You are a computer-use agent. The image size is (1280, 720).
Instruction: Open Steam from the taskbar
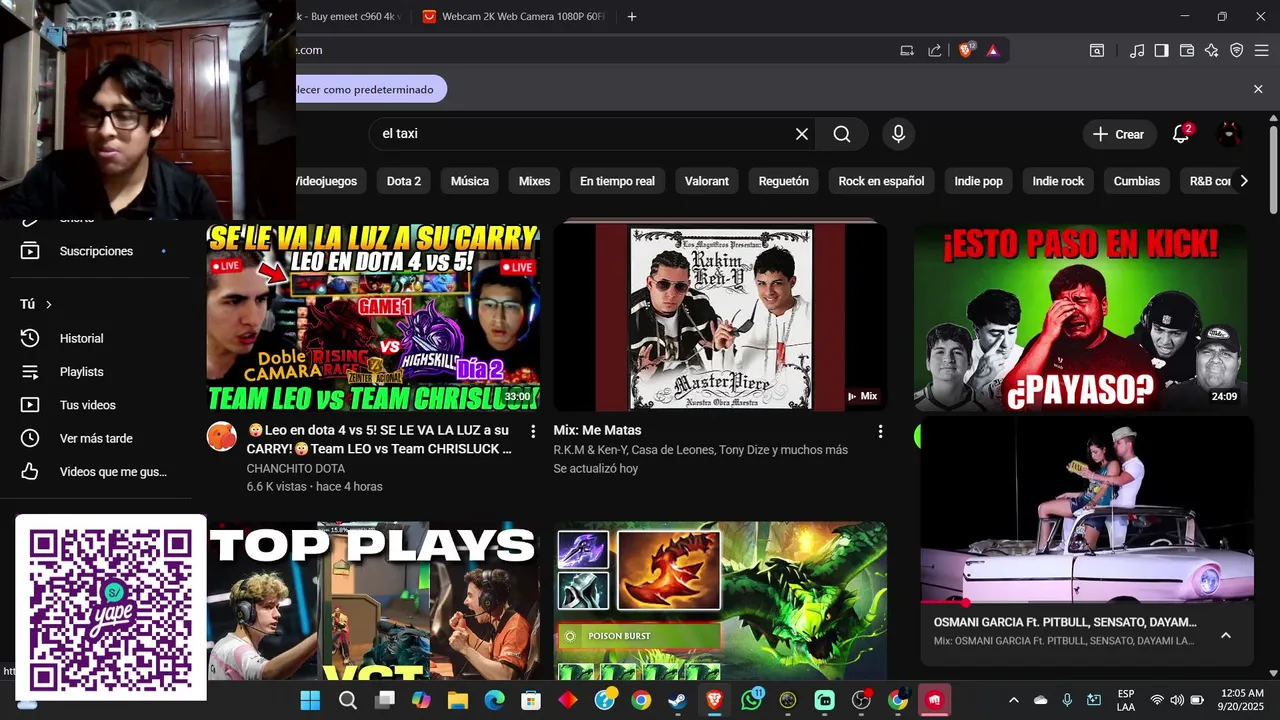click(x=678, y=700)
